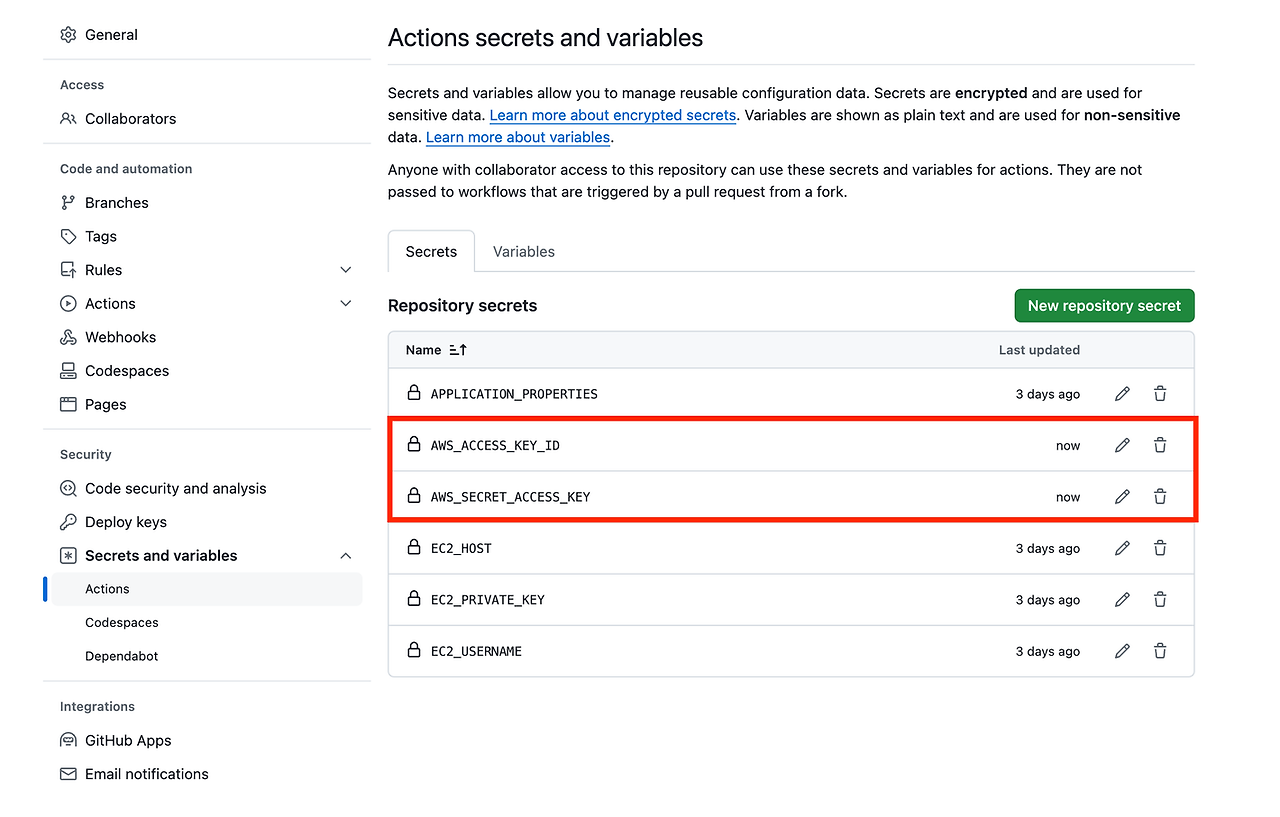Viewport: 1280px width, 817px height.
Task: Click the General gear icon
Action: [68, 34]
